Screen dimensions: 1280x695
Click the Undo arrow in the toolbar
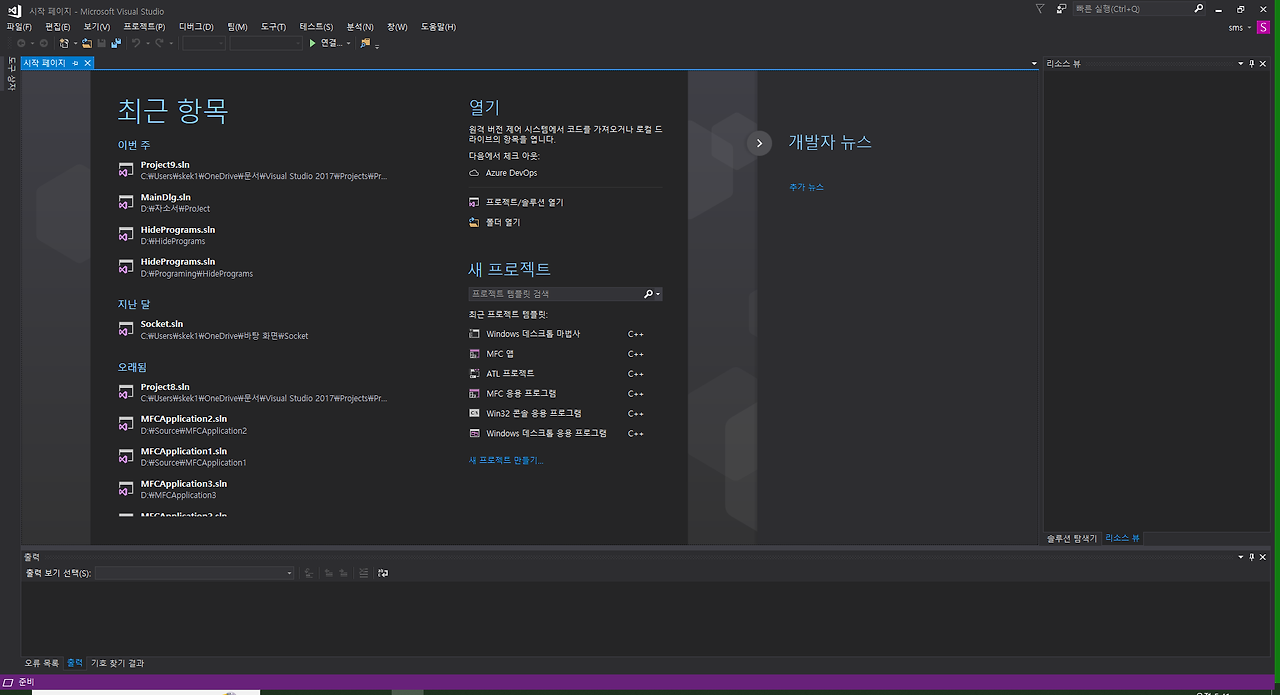coord(136,43)
